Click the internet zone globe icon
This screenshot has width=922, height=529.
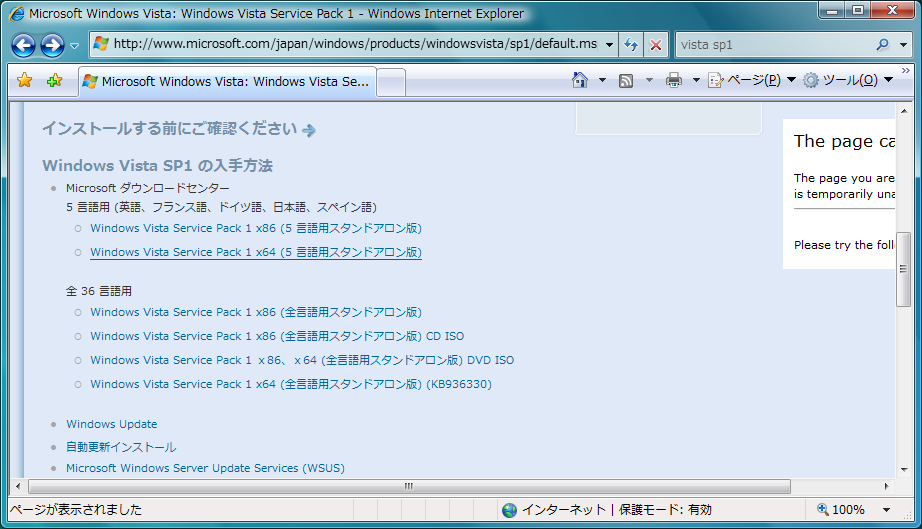509,510
